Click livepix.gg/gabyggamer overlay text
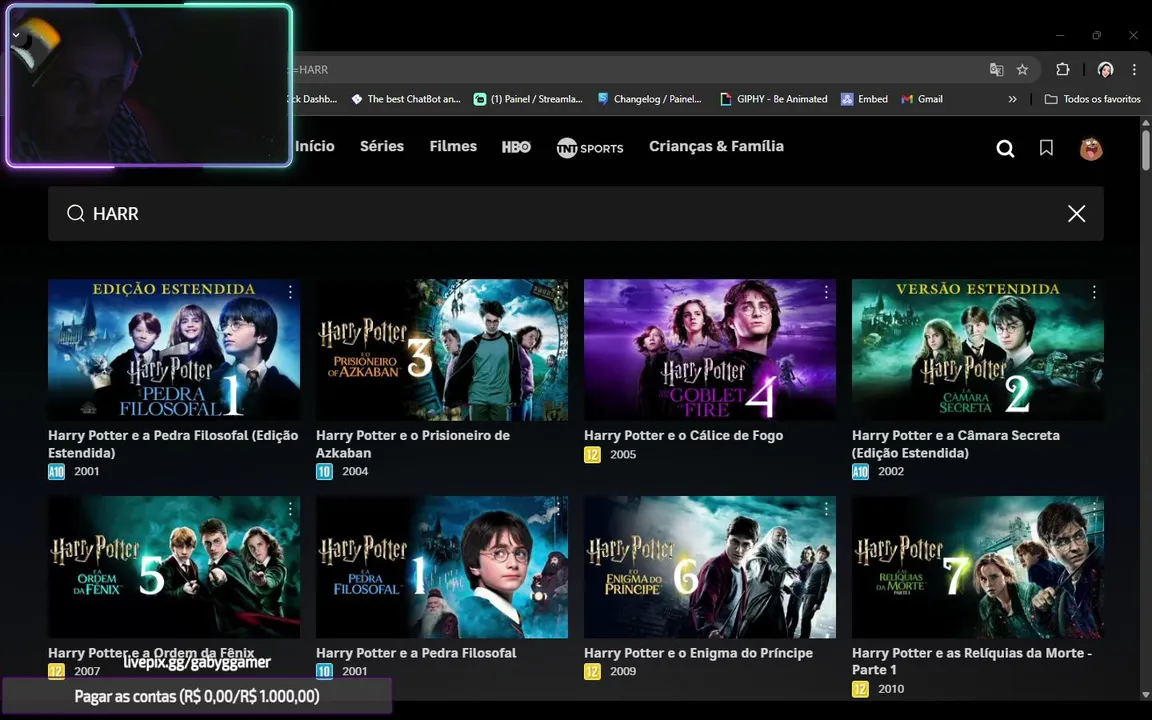Viewport: 1152px width, 720px height. click(x=197, y=663)
